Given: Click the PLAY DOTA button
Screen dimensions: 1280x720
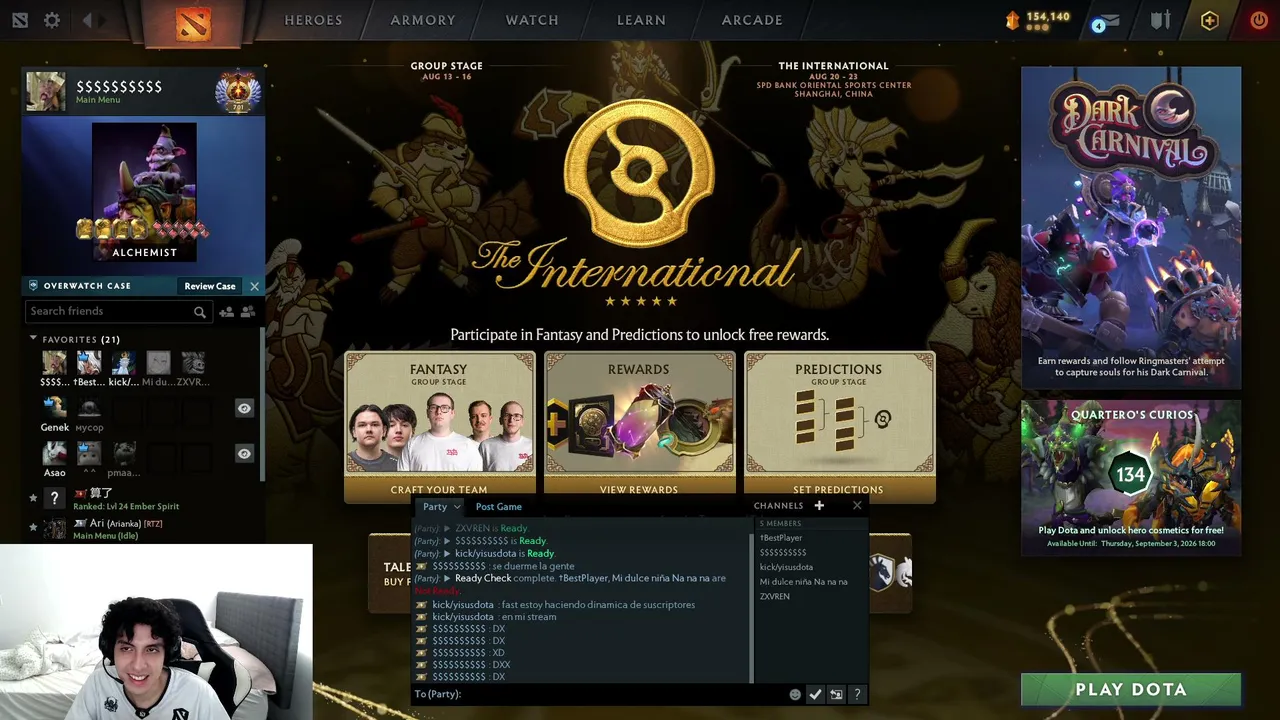Looking at the screenshot, I should [1131, 690].
